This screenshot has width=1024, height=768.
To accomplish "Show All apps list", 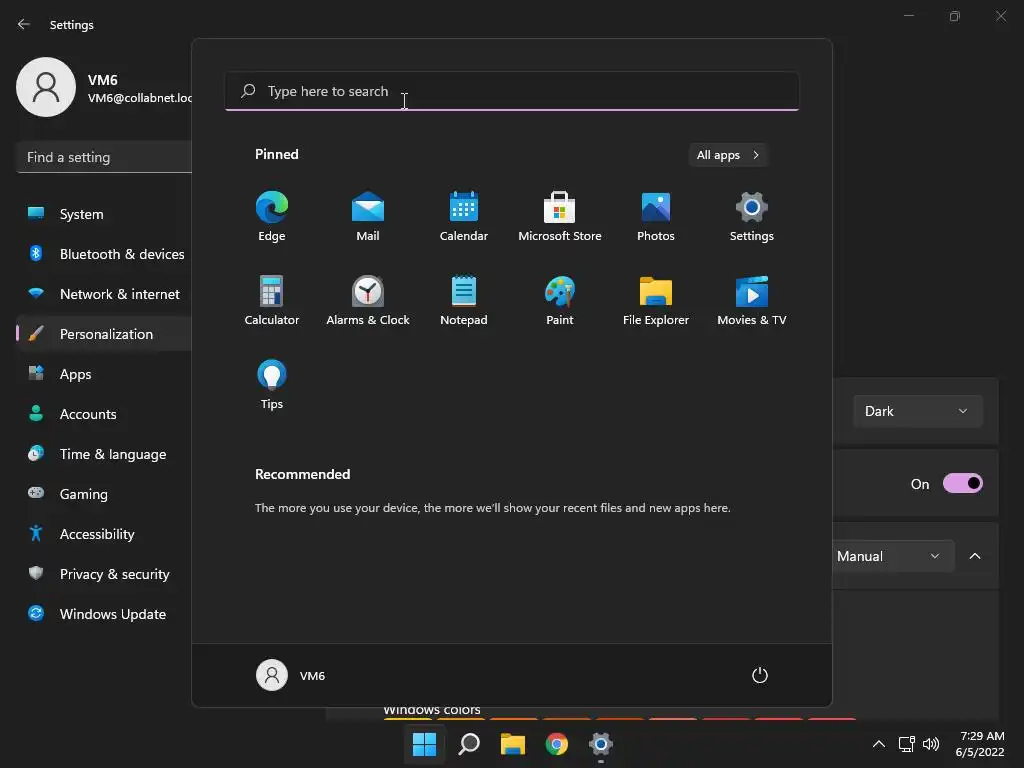I will [x=728, y=155].
